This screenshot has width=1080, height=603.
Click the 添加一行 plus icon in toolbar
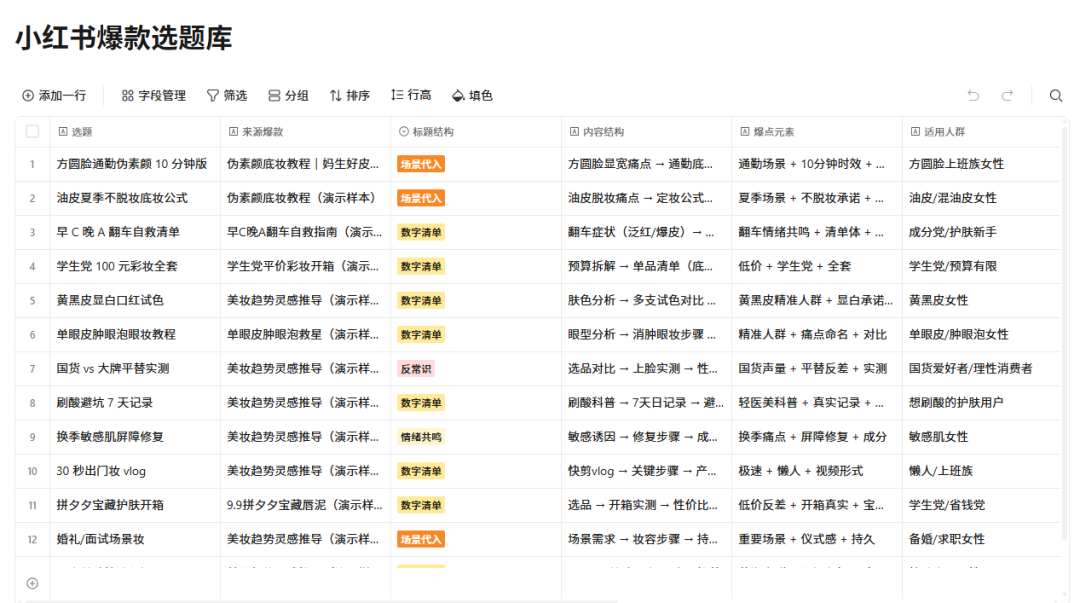point(28,96)
